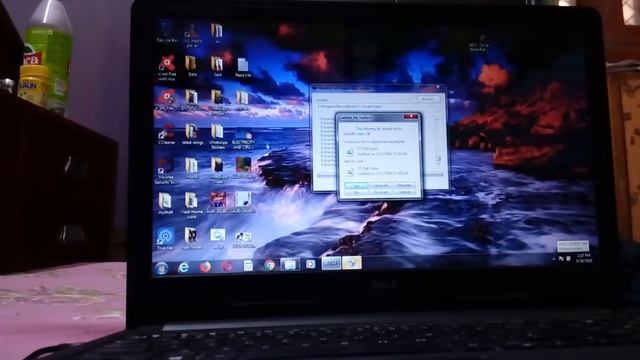Launch Avast Free Antivirus desktop shortcut
The width and height of the screenshot is (640, 360).
[x=167, y=68]
